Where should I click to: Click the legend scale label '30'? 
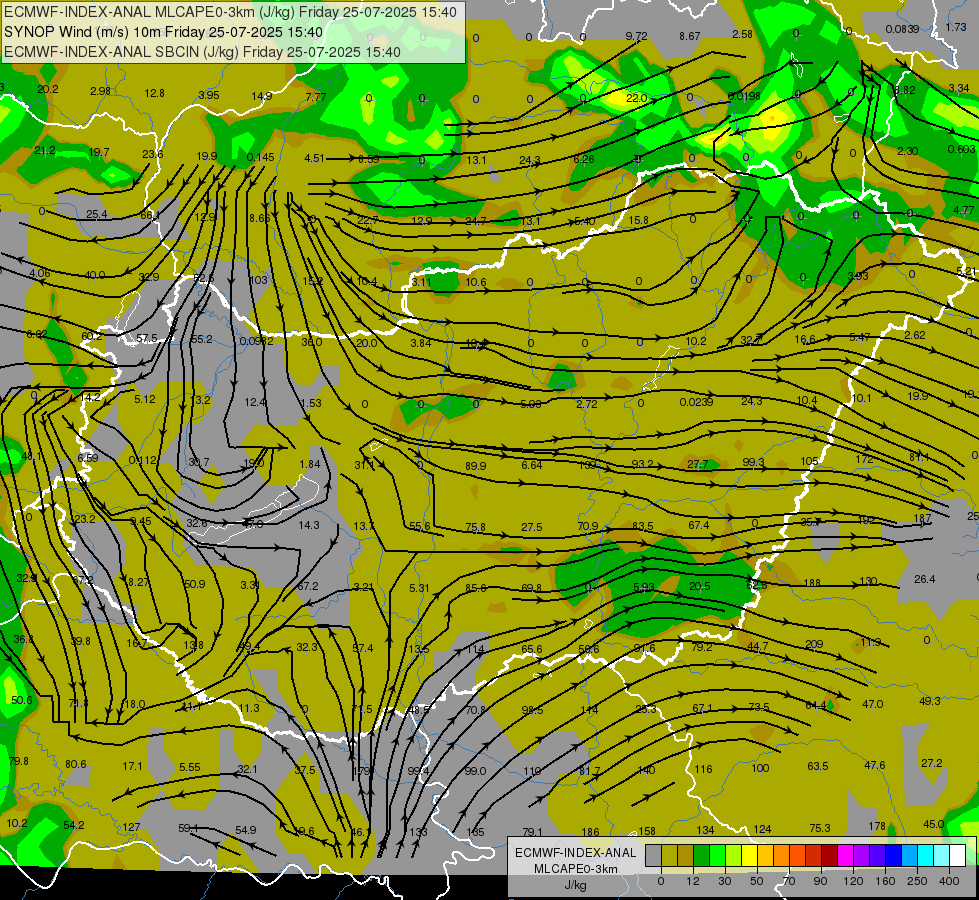[x=724, y=881]
